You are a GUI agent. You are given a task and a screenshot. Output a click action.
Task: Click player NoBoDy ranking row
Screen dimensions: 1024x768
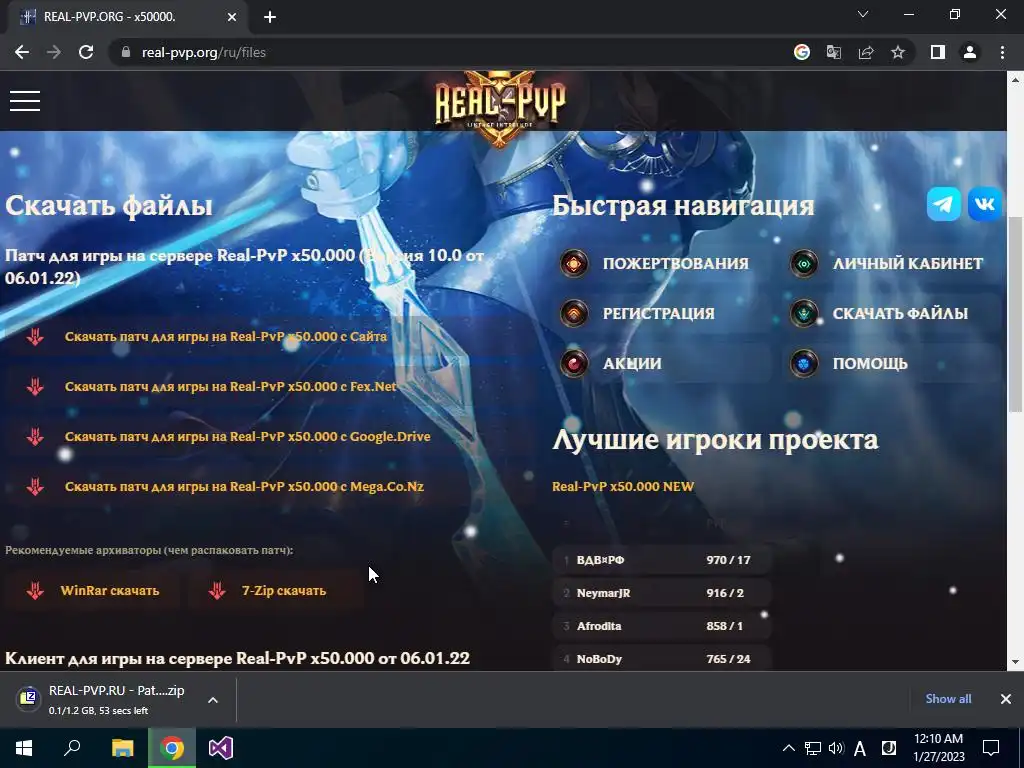(x=662, y=658)
